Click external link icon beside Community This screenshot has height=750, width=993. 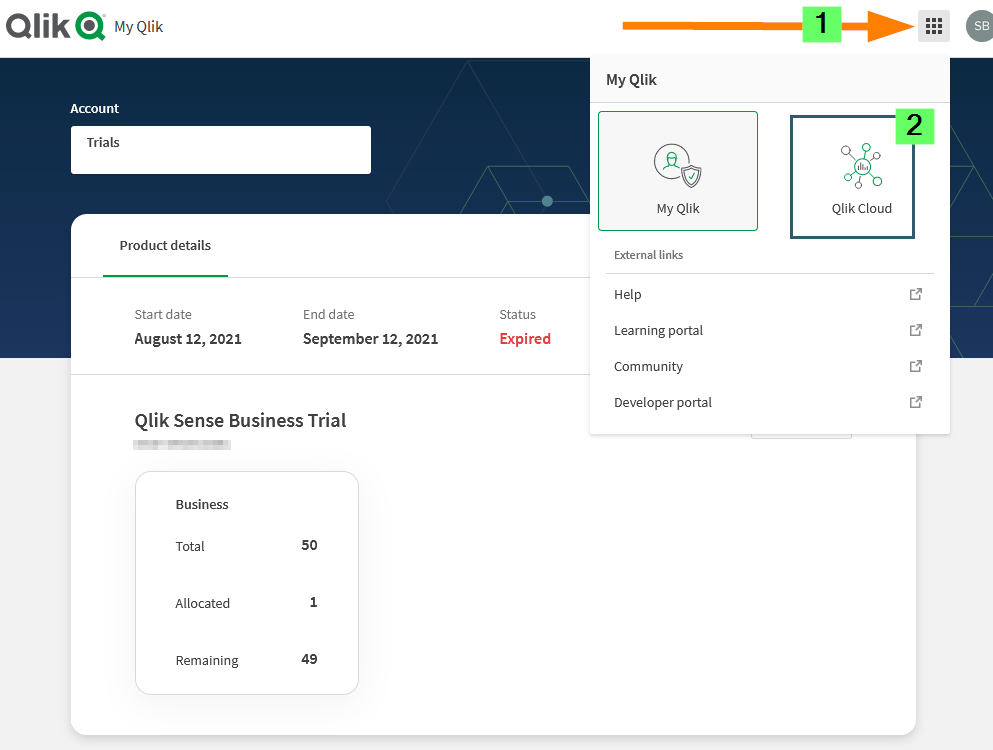coord(916,366)
